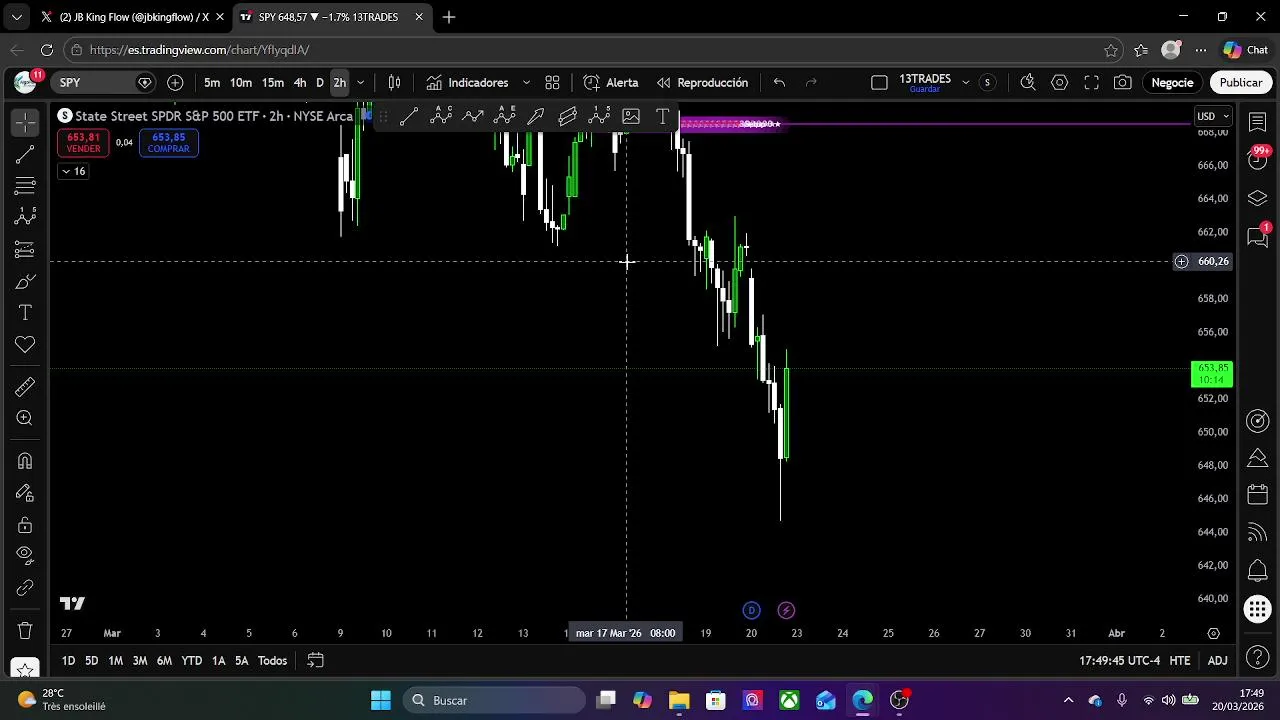Screen dimensions: 1280x720
Task: Click the link drawings sync icon
Action: click(25, 588)
